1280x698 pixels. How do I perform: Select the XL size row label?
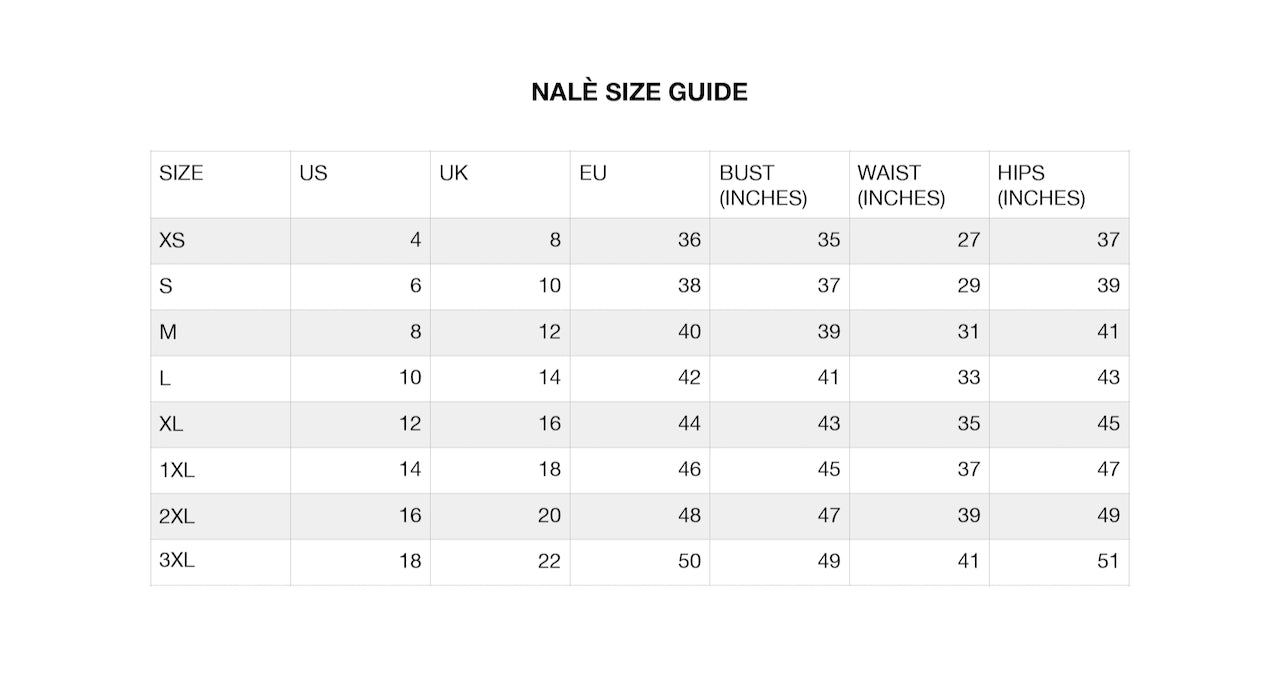point(171,424)
